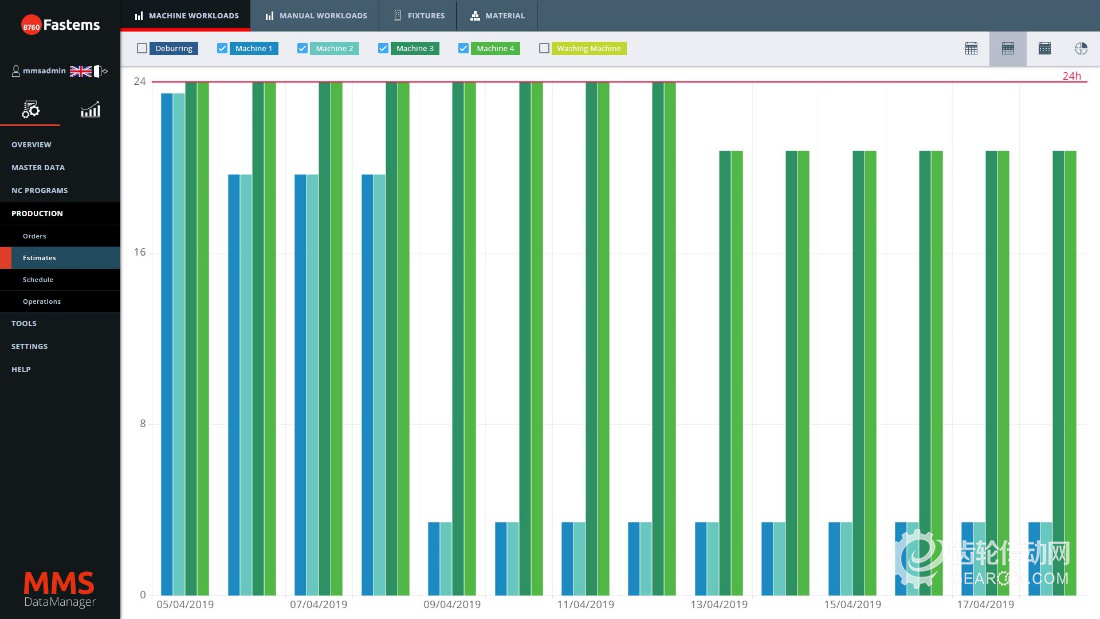Image resolution: width=1100 pixels, height=619 pixels.
Task: Open the Orders submenu item
Action: (35, 236)
